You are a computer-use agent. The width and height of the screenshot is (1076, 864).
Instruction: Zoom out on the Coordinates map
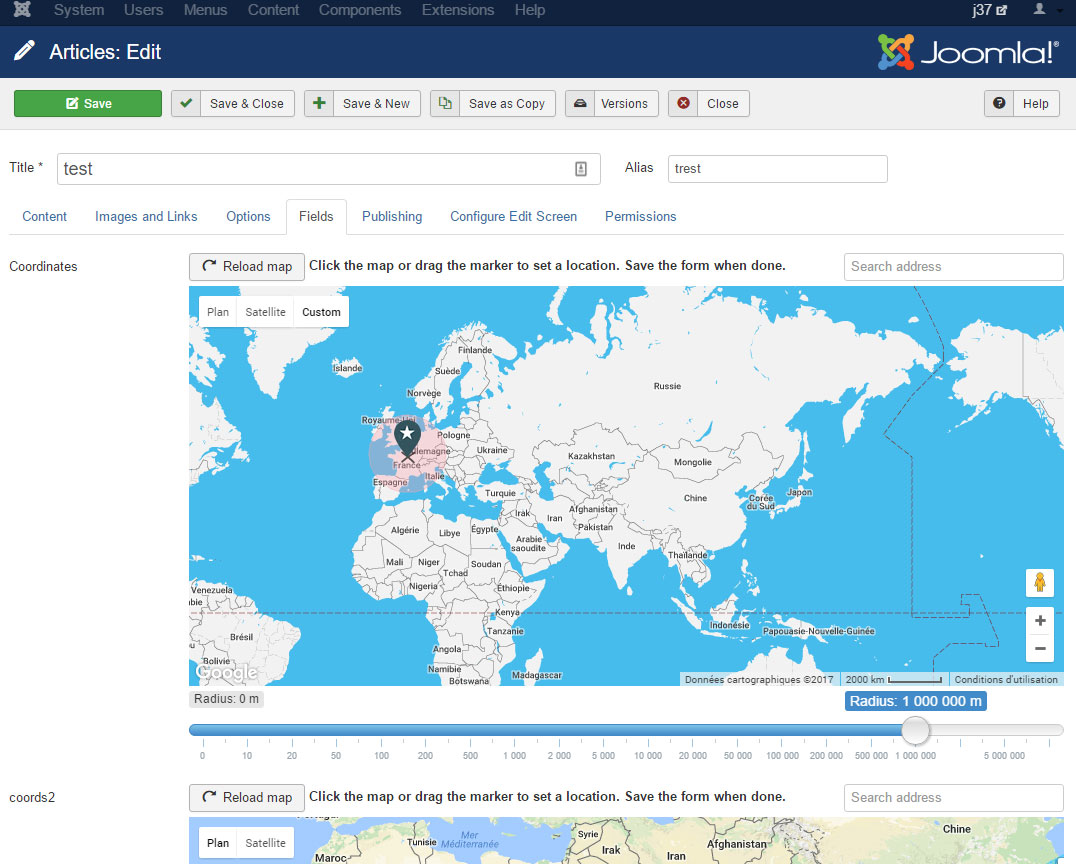click(1040, 649)
